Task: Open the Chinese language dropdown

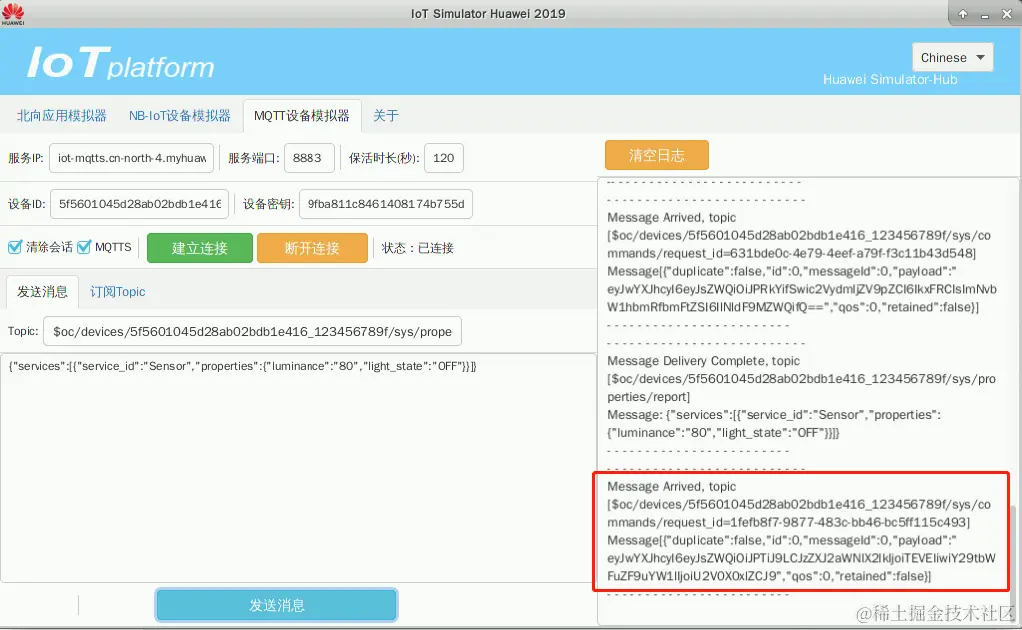Action: pos(952,57)
